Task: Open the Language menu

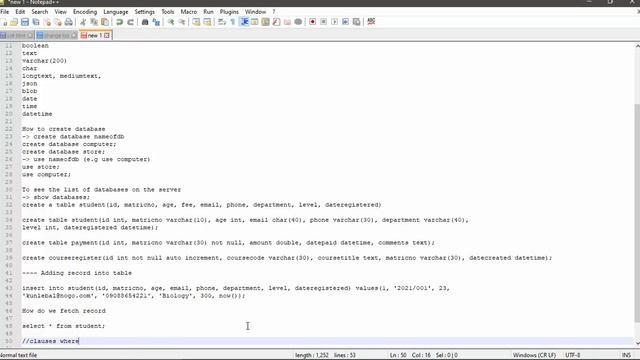Action: (x=116, y=12)
